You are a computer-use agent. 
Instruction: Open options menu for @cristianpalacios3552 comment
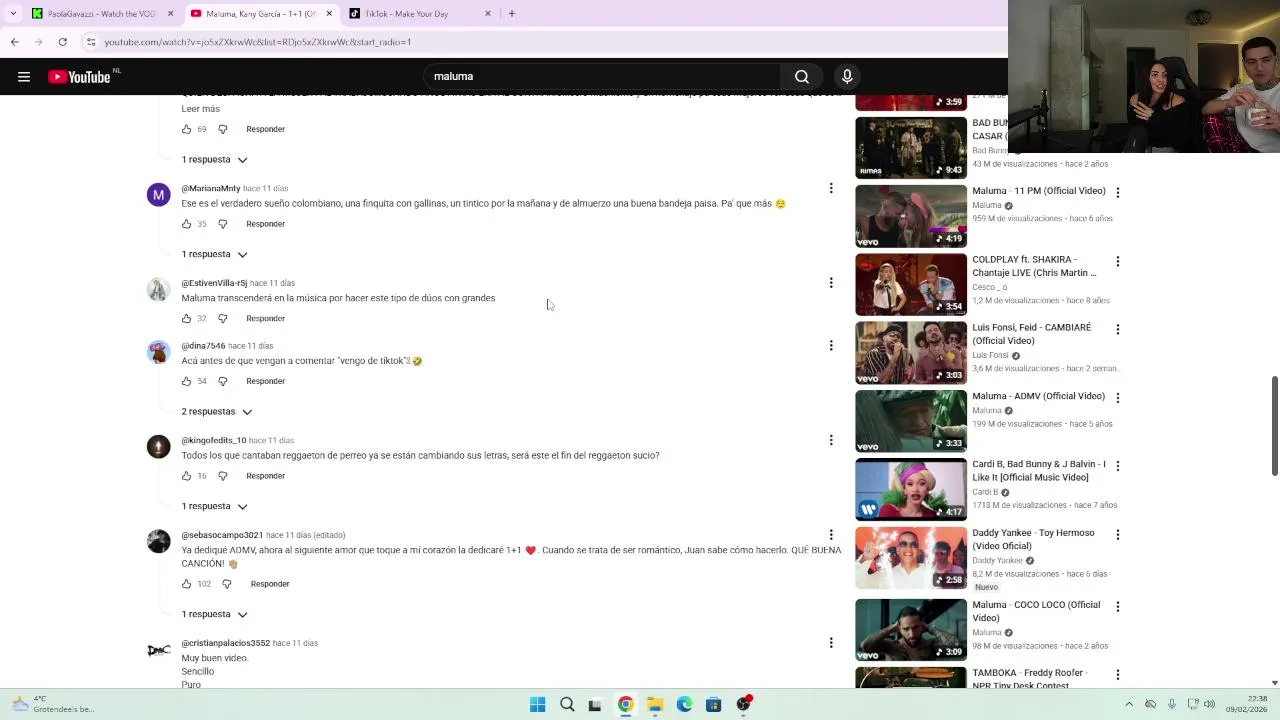[x=830, y=643]
